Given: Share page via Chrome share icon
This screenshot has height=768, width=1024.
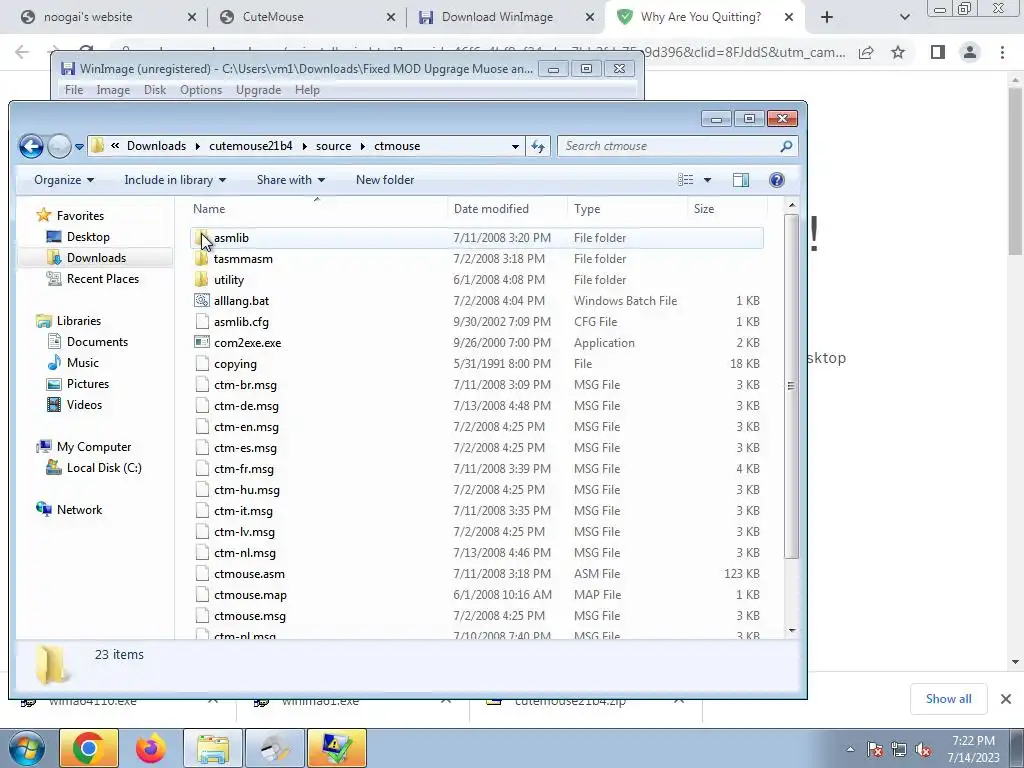Looking at the screenshot, I should click(x=866, y=52).
